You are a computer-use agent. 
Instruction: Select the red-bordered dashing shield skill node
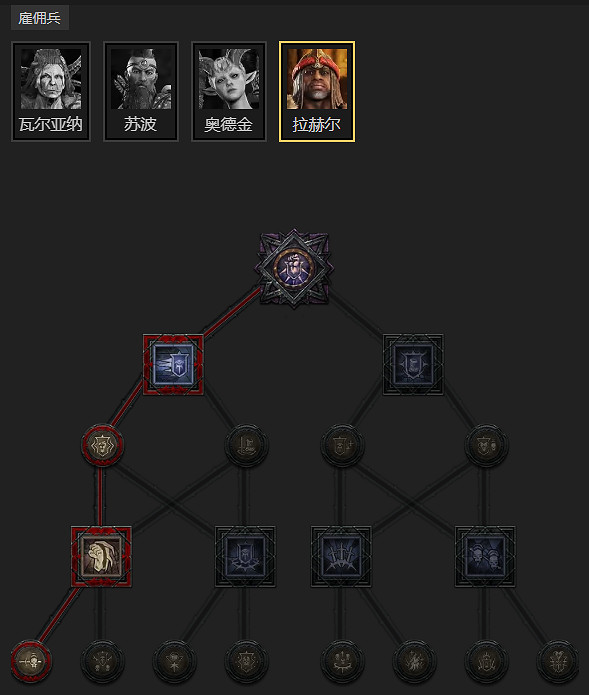(174, 364)
